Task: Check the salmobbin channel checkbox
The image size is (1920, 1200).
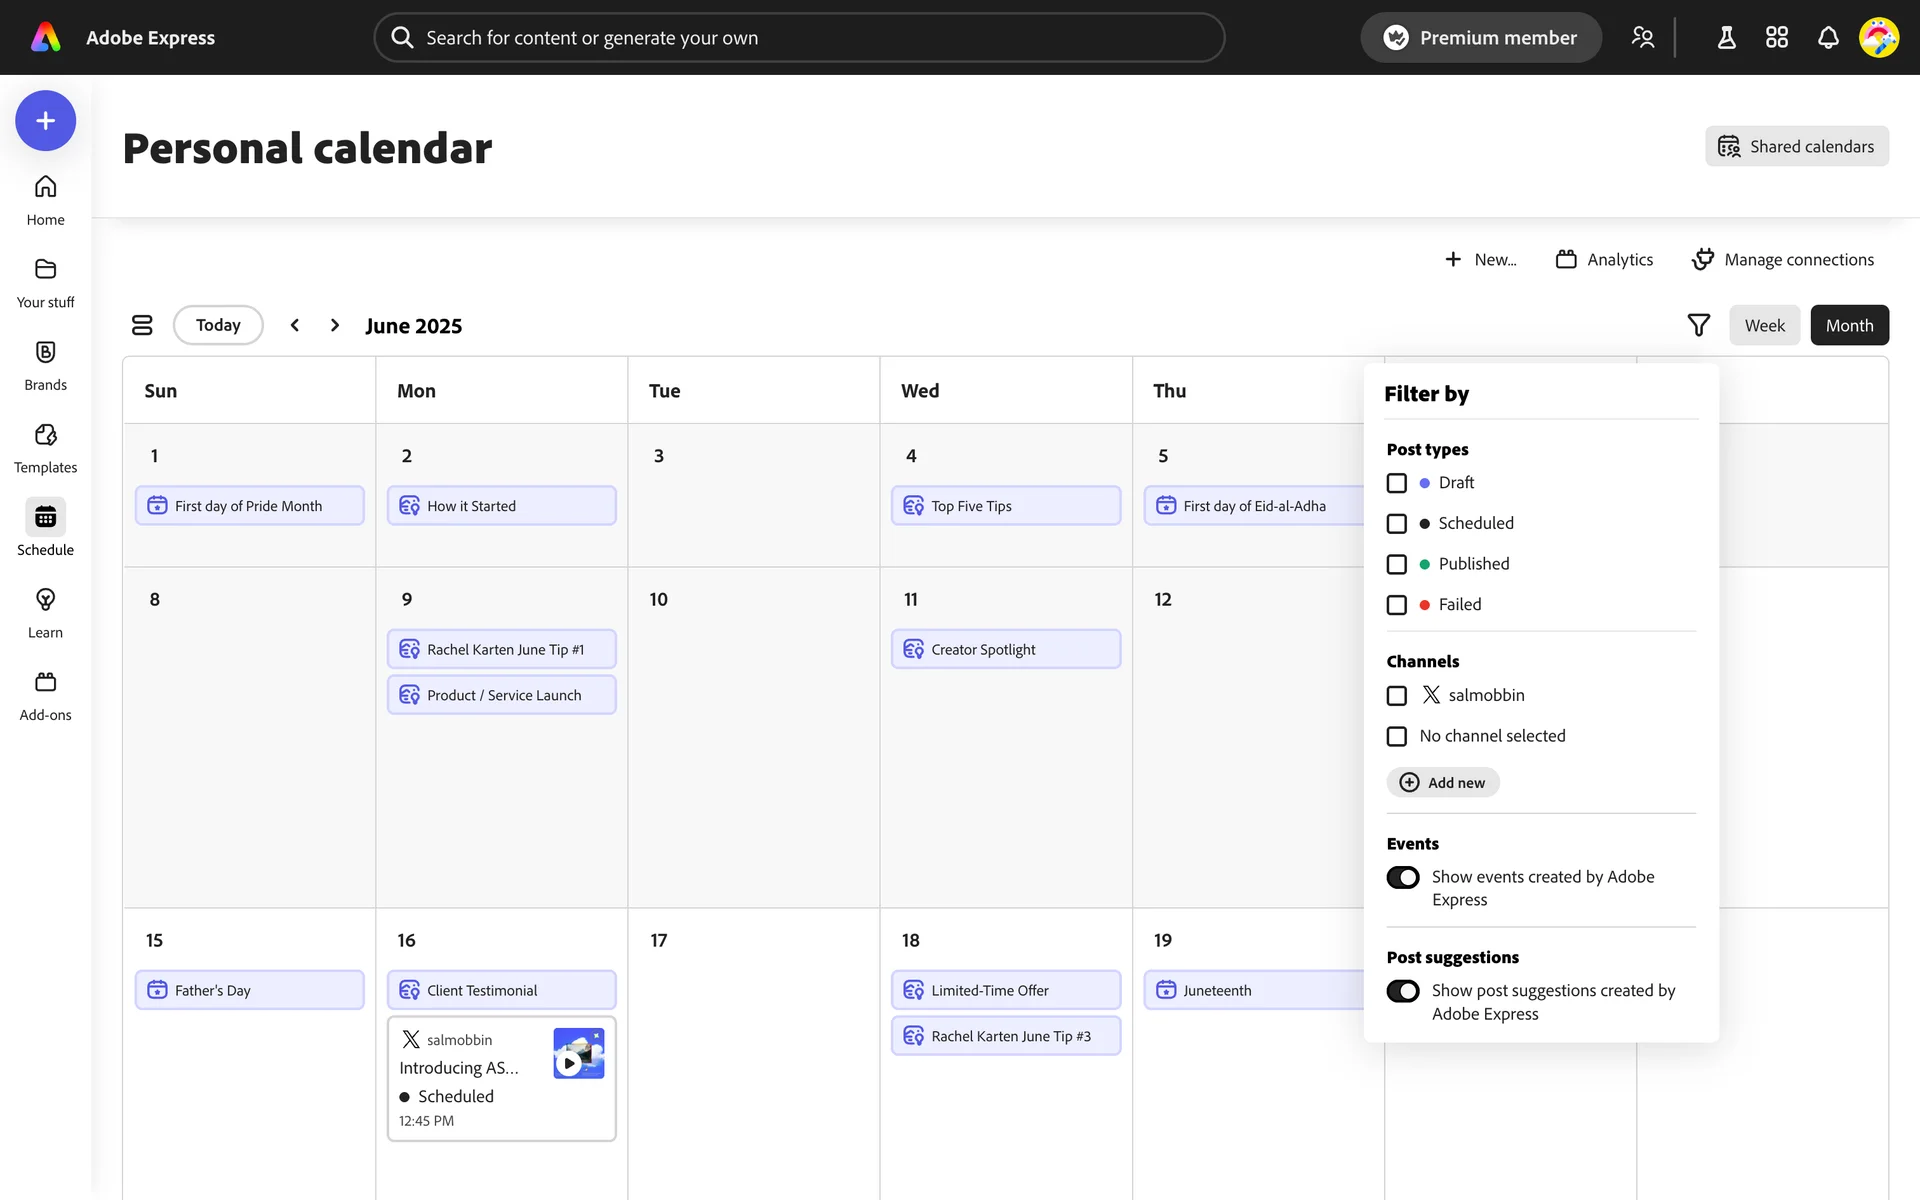Action: coord(1397,695)
